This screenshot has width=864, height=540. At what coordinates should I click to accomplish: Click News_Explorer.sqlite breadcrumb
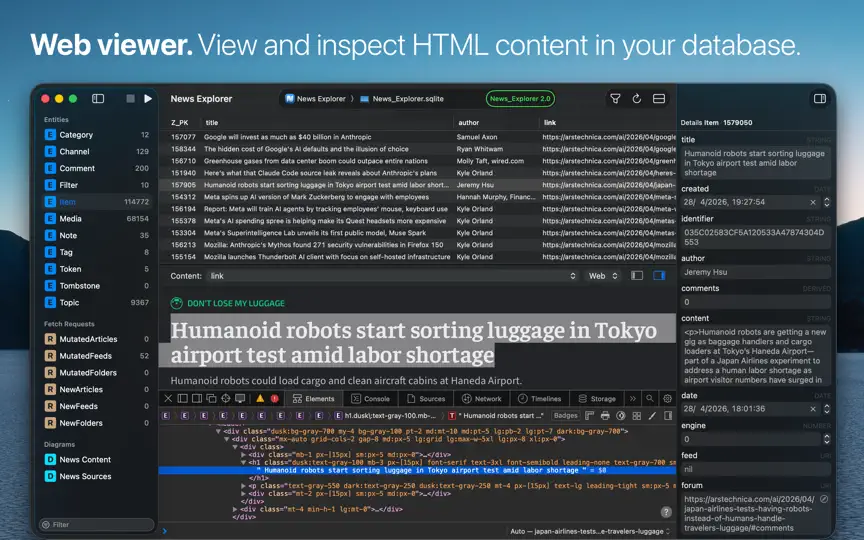[402, 99]
